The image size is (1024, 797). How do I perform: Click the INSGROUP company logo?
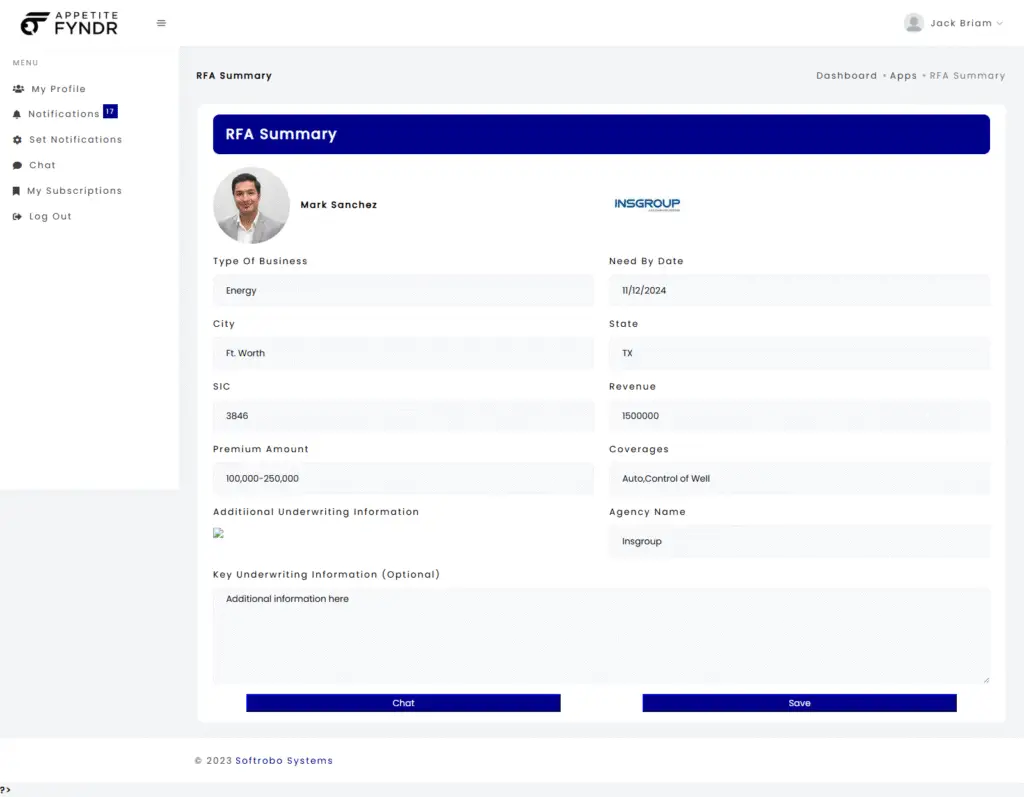pyautogui.click(x=647, y=204)
